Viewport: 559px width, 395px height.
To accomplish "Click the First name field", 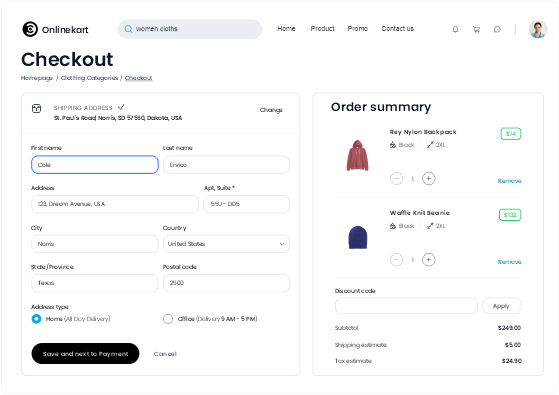I will 95,165.
